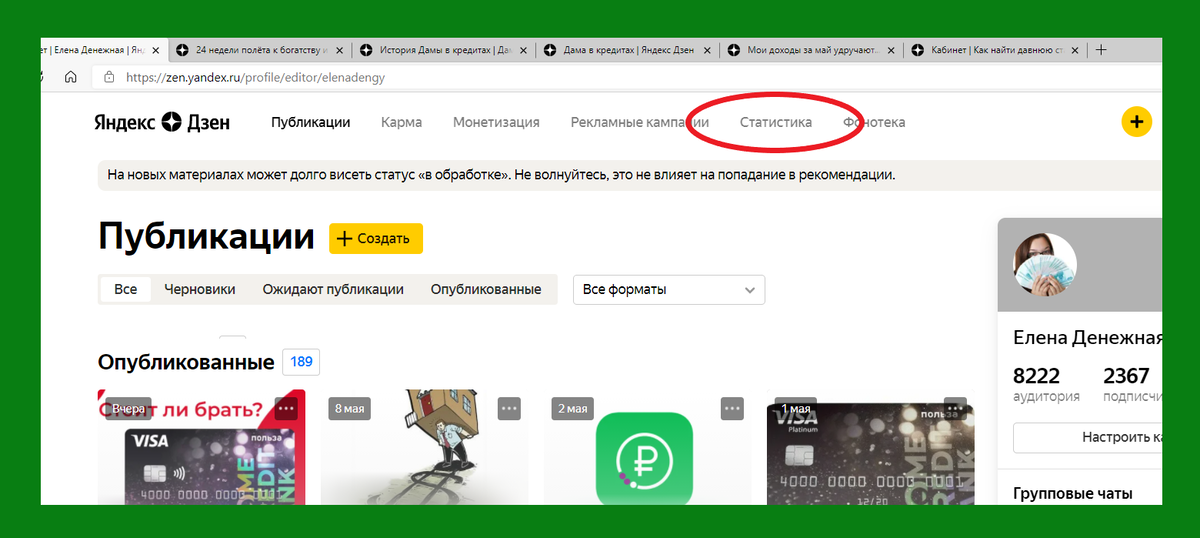Click the yellow round plus button

1136,122
